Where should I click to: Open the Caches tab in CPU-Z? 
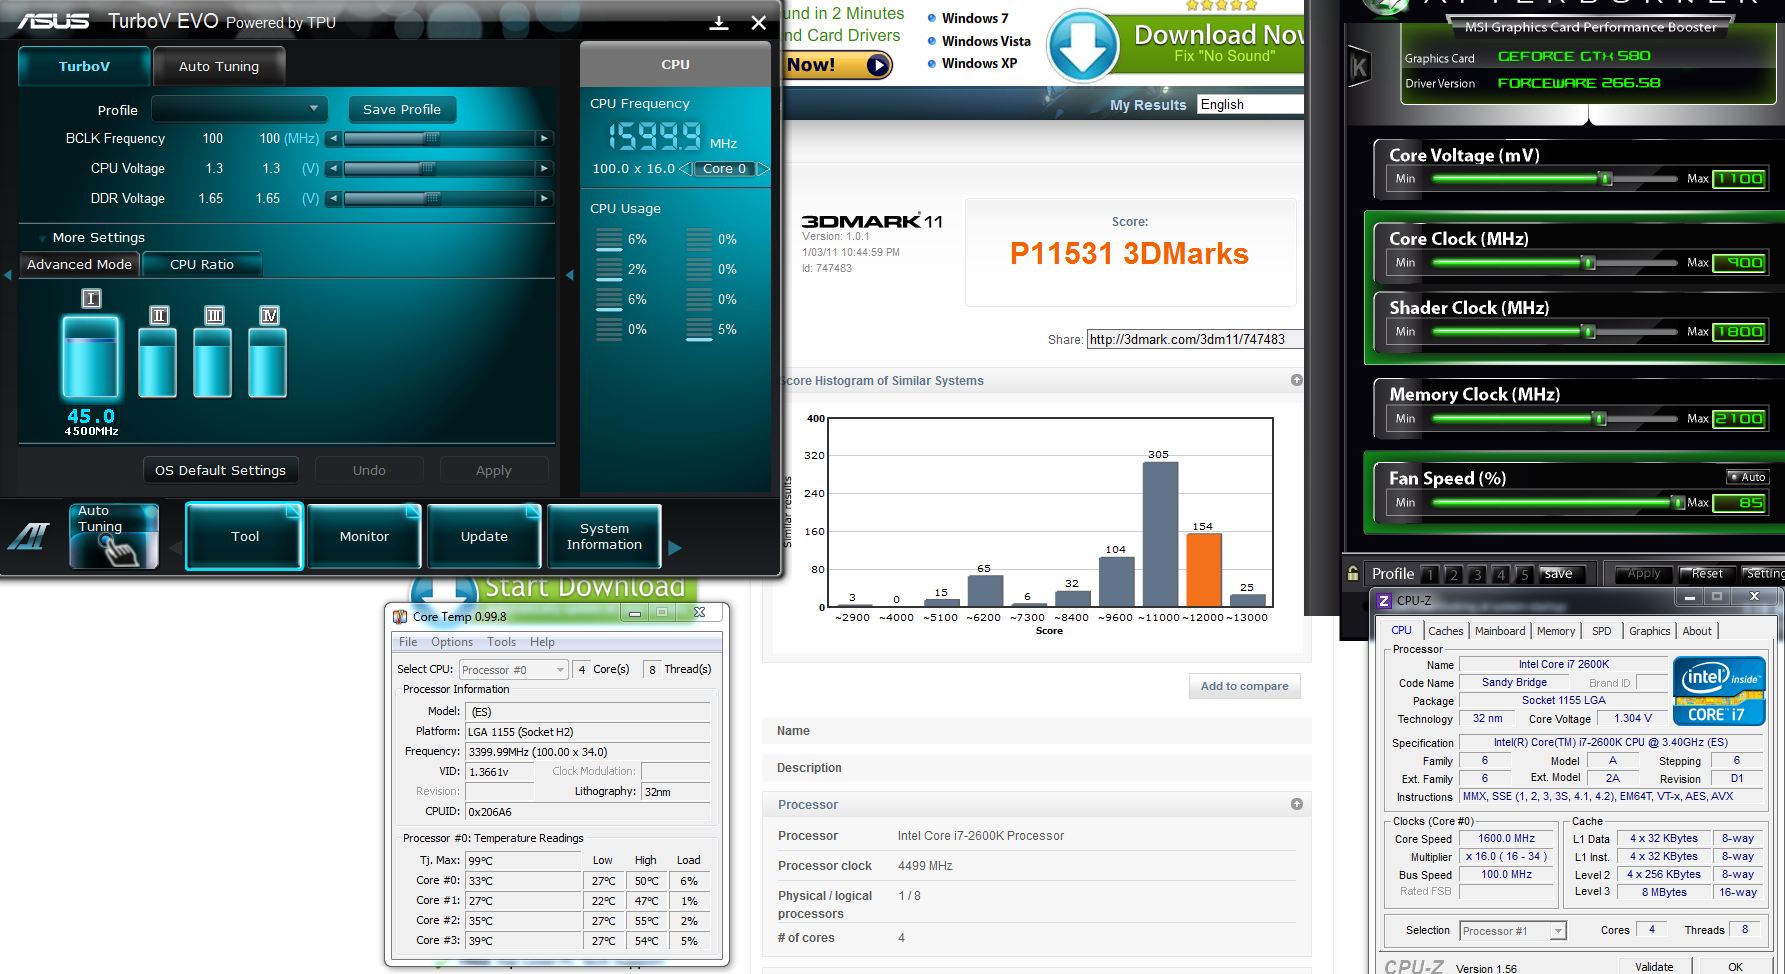pos(1445,631)
